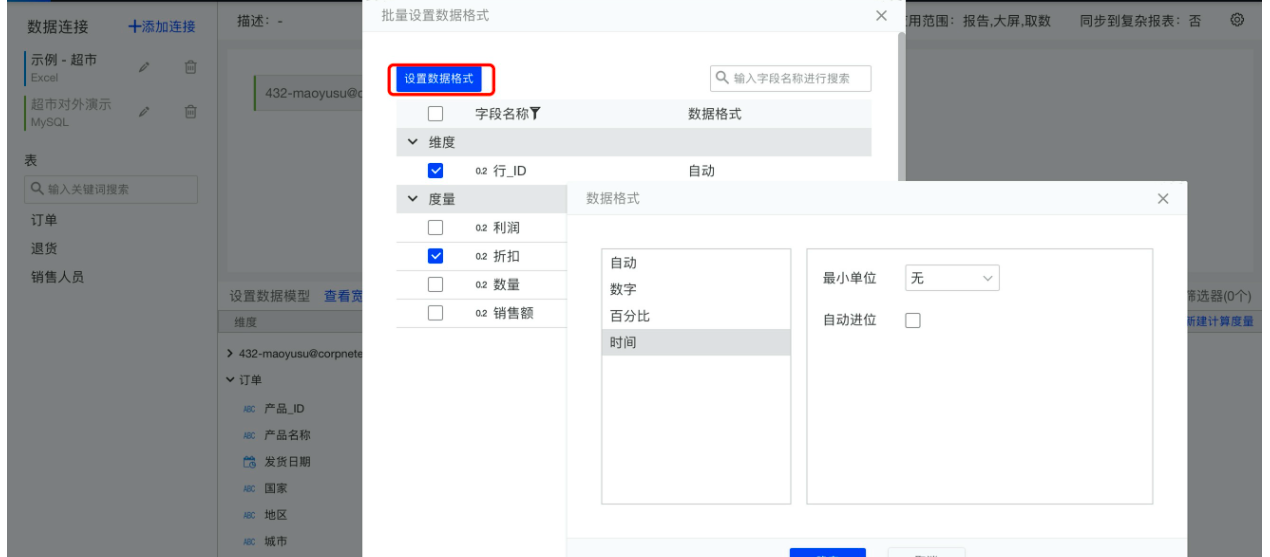Click the 地区 field in tree
Screen dimensions: 1270x557
point(277,516)
